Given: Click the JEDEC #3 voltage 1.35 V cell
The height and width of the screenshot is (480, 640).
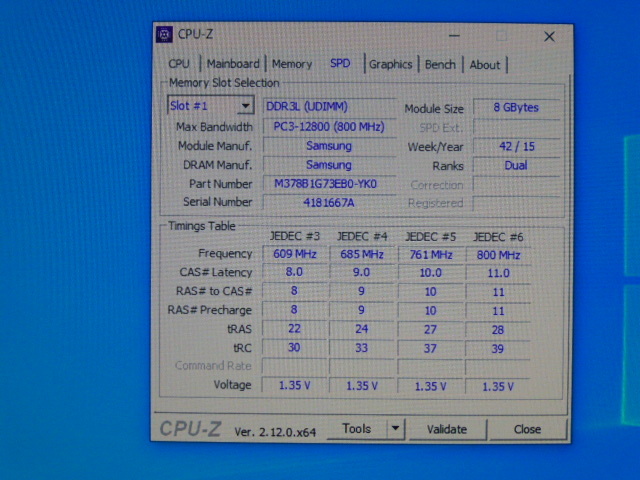Looking at the screenshot, I should coord(295,385).
